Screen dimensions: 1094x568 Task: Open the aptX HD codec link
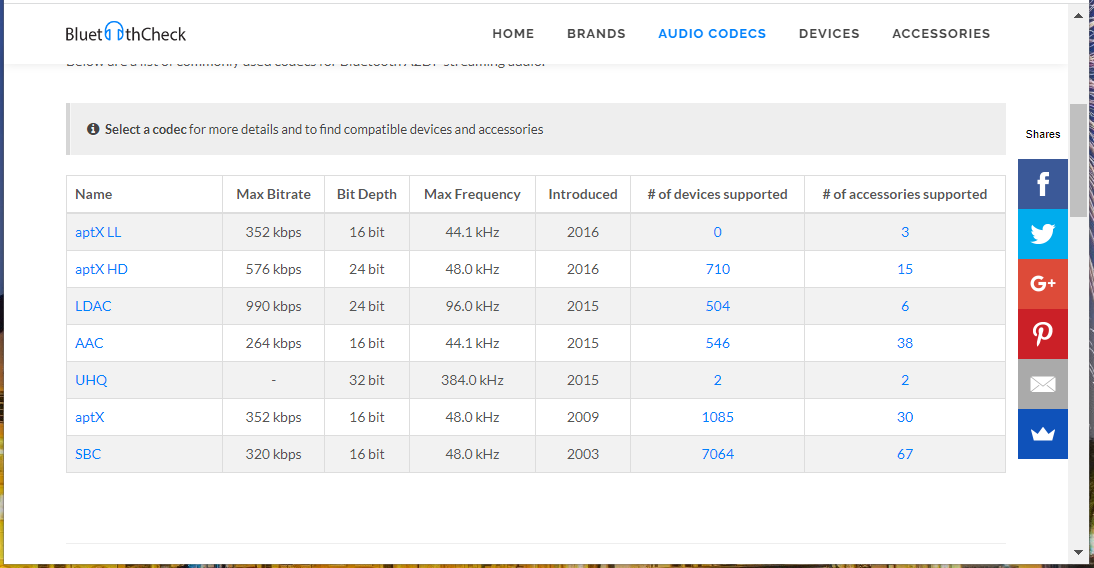(101, 269)
